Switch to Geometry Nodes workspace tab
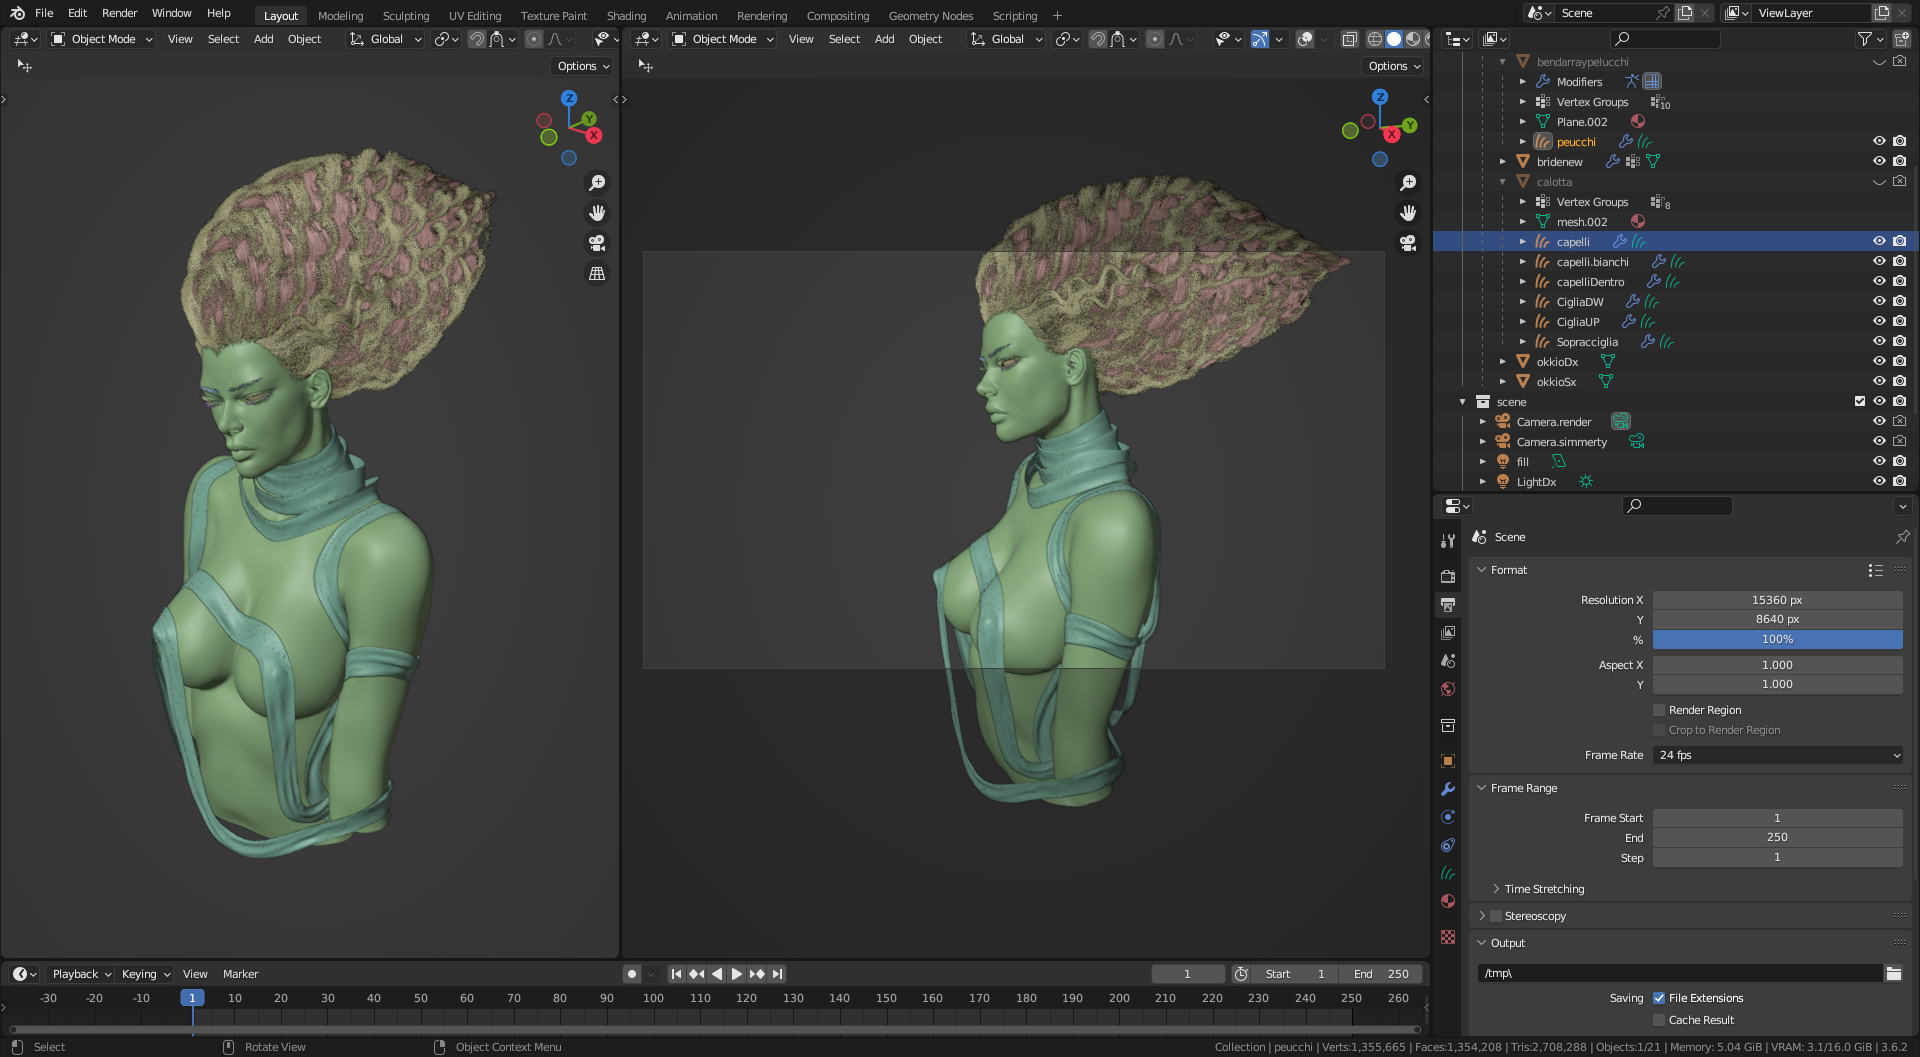This screenshot has height=1057, width=1920. [x=930, y=16]
